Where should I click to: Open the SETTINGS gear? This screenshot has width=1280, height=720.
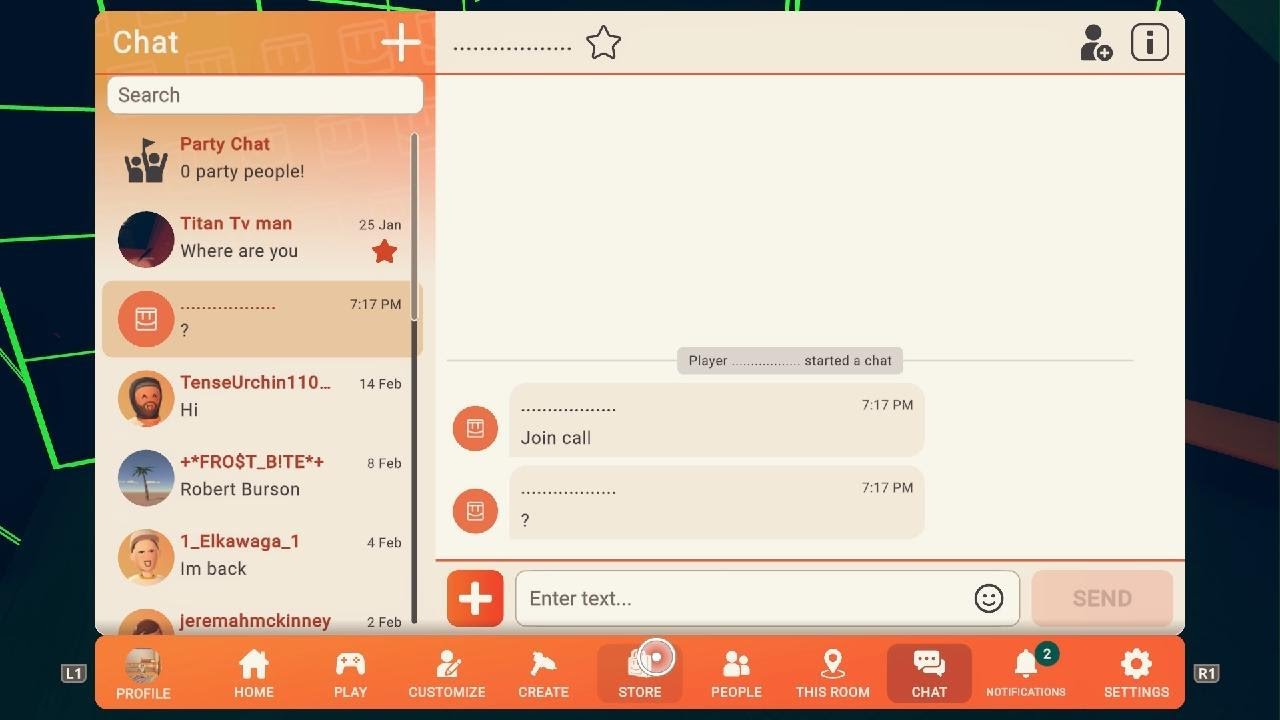[1136, 673]
